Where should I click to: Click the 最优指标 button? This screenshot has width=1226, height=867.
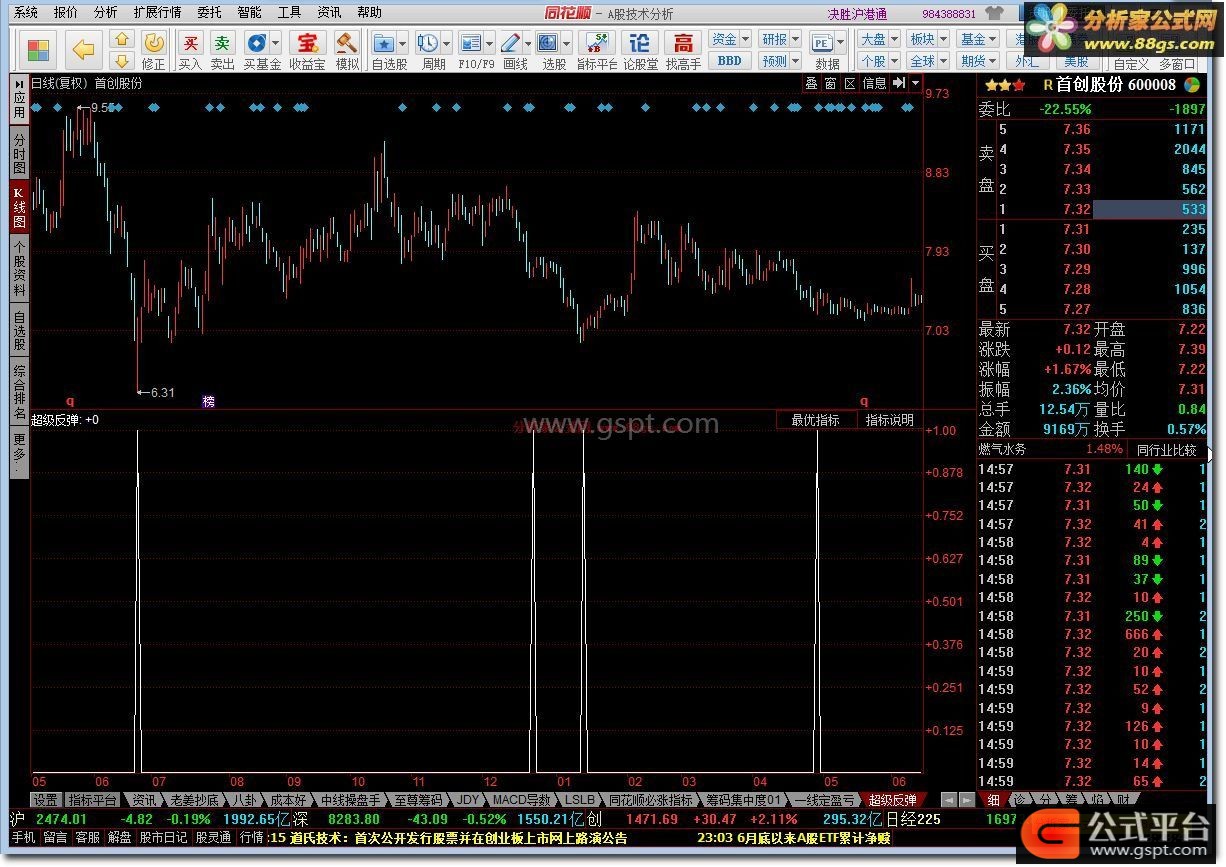click(816, 420)
